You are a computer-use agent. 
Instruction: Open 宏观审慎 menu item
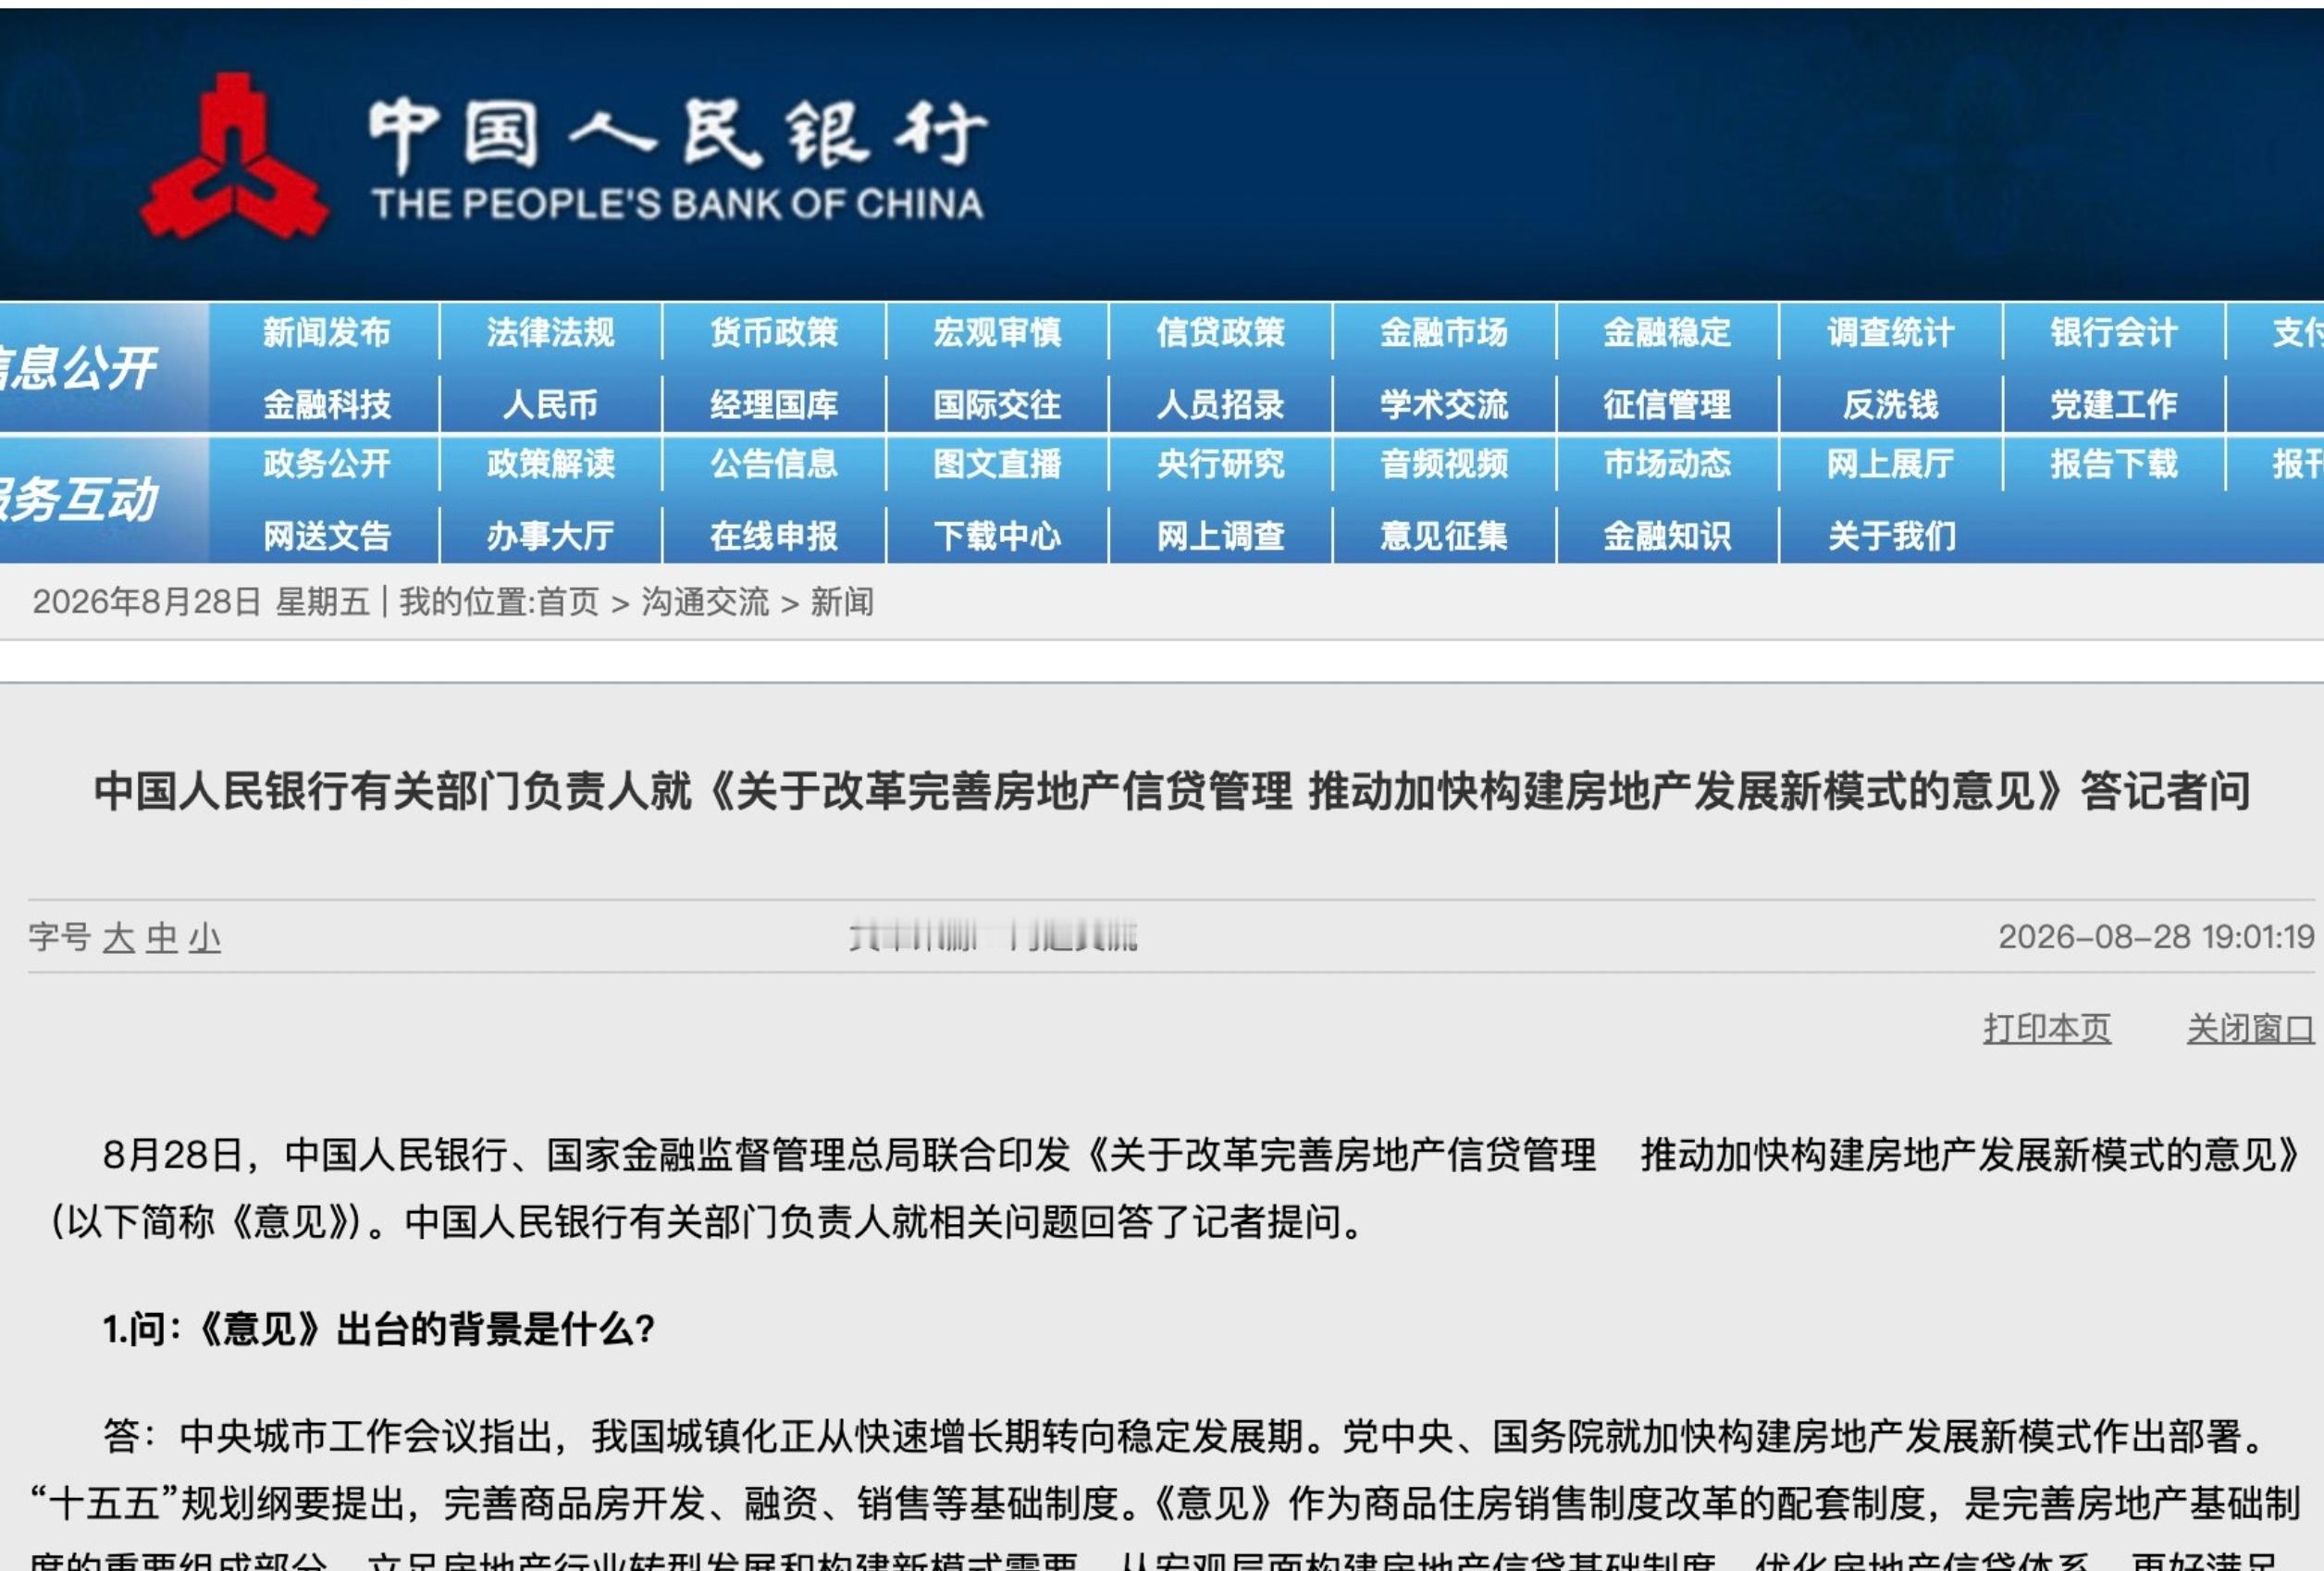[997, 332]
